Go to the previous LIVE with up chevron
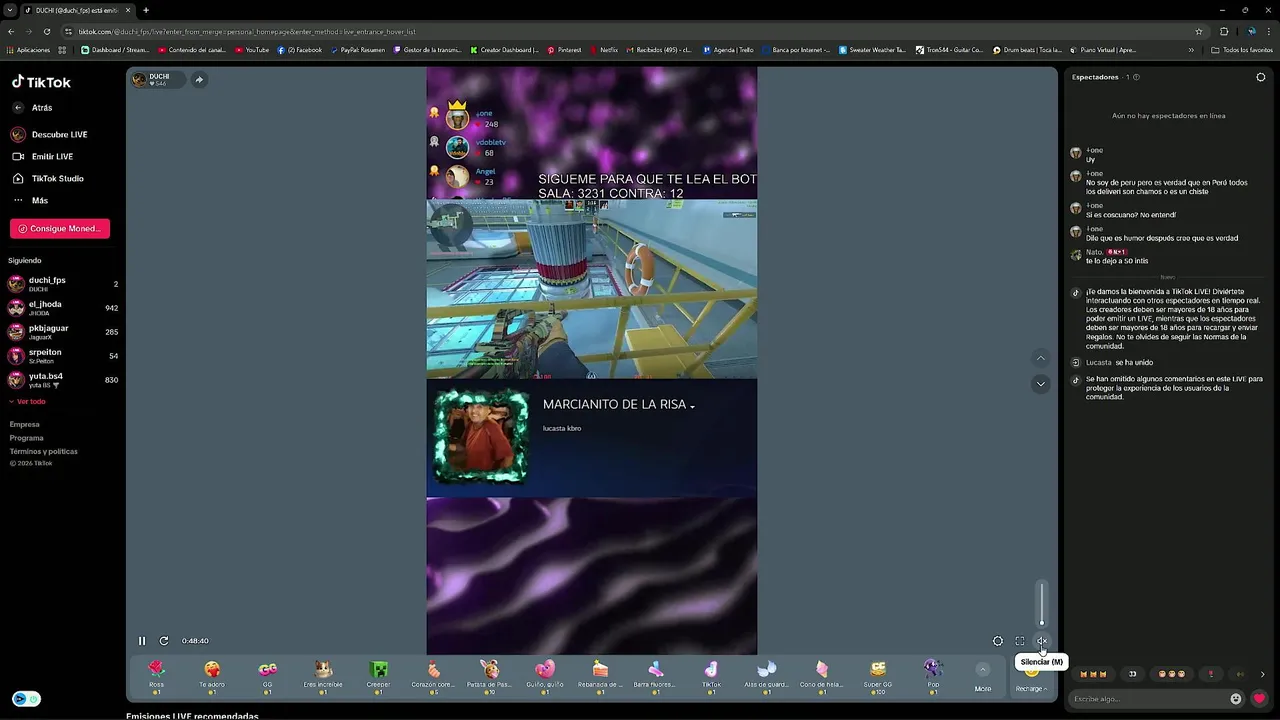The width and height of the screenshot is (1280, 720). [1041, 358]
